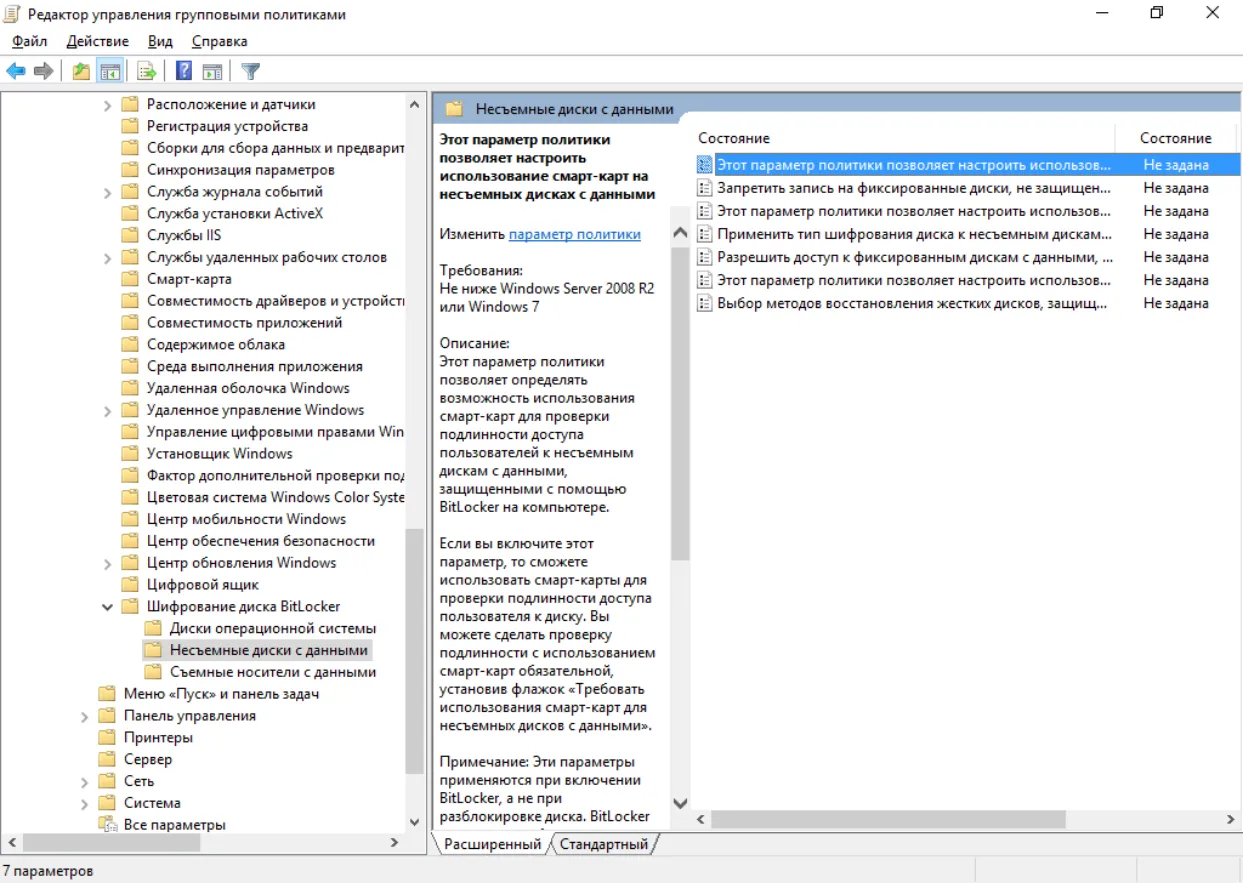The height and width of the screenshot is (883, 1243).
Task: Select 'Съемные носители с данными' in the tree
Action: [273, 672]
